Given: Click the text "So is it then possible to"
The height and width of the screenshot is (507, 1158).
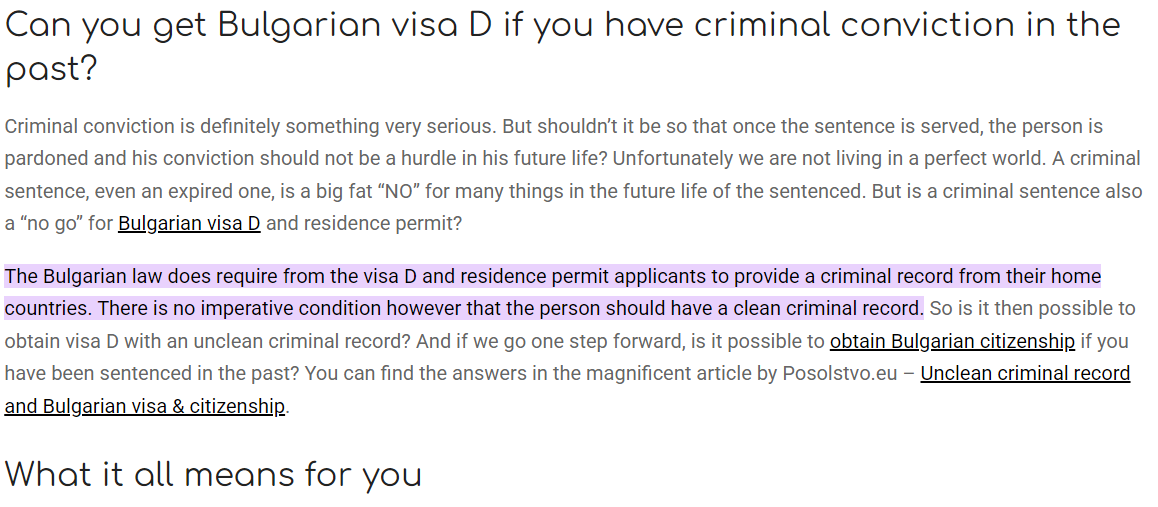Looking at the screenshot, I should (x=1032, y=308).
